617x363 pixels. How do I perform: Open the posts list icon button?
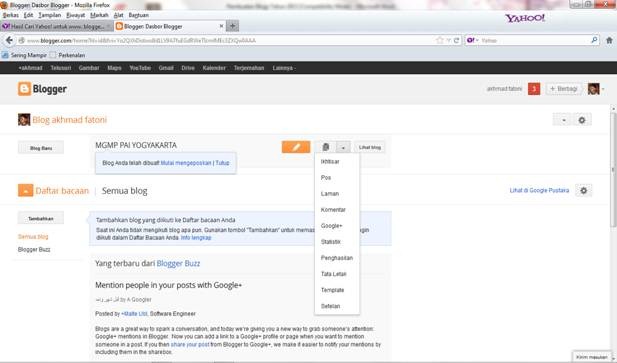[x=325, y=147]
